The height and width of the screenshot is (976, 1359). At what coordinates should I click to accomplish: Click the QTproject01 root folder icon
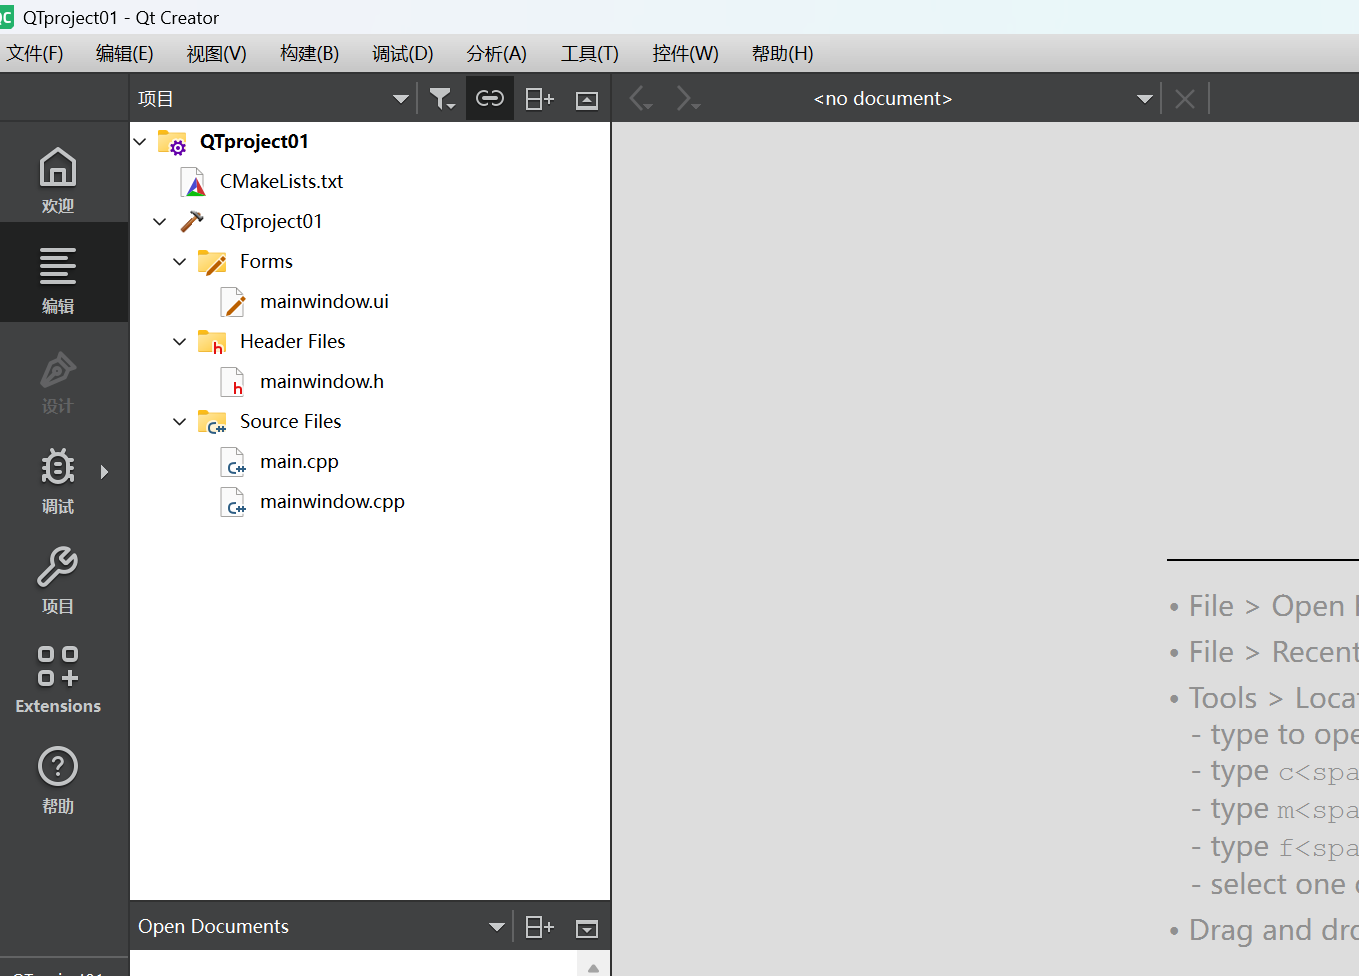173,142
